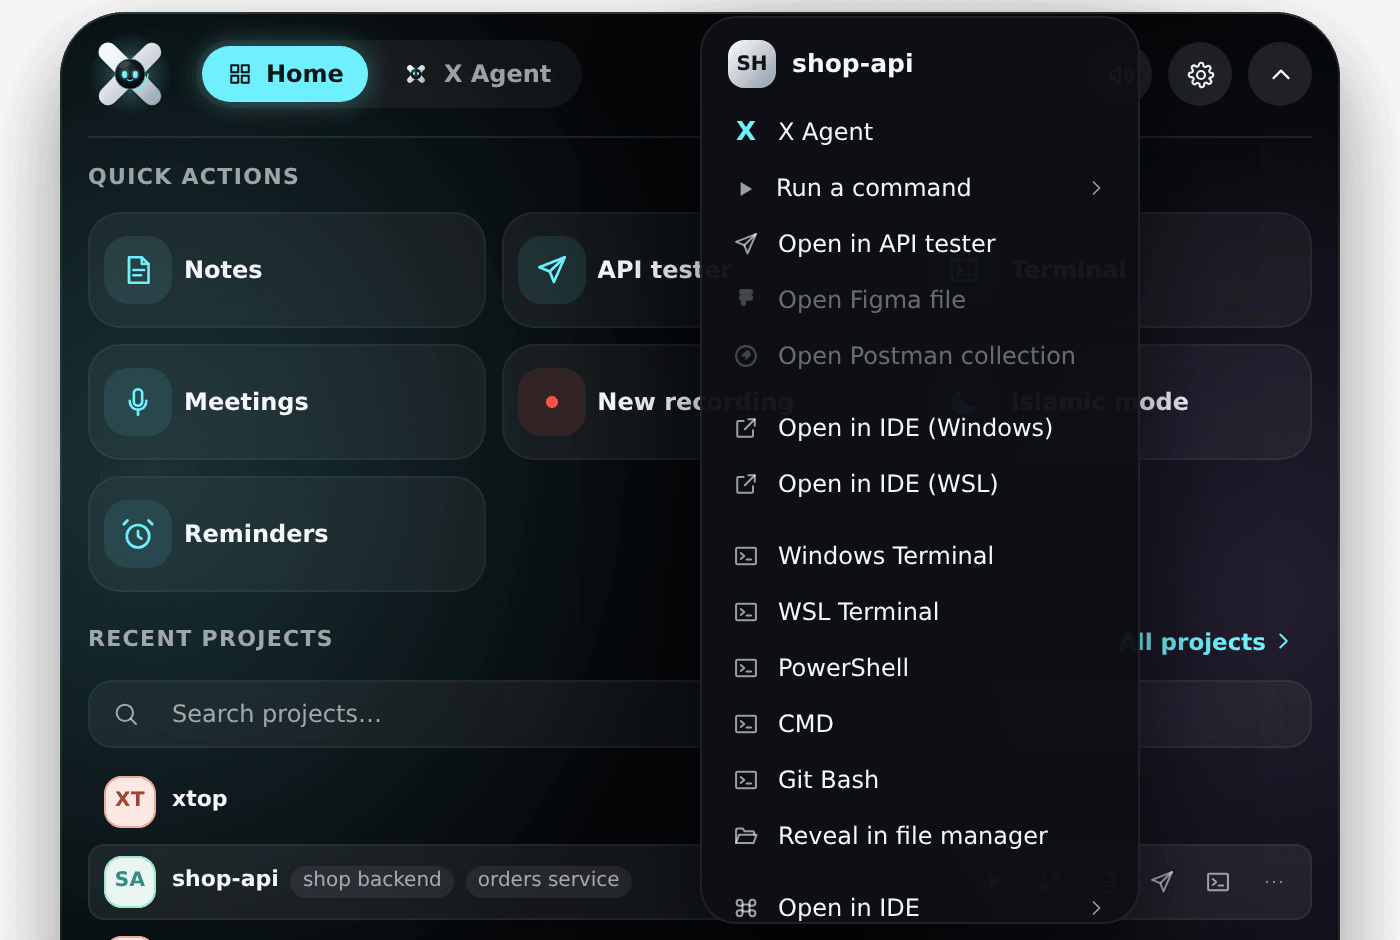The width and height of the screenshot is (1400, 940).
Task: Click the terminal icon in shop-api row
Action: [x=1218, y=882]
